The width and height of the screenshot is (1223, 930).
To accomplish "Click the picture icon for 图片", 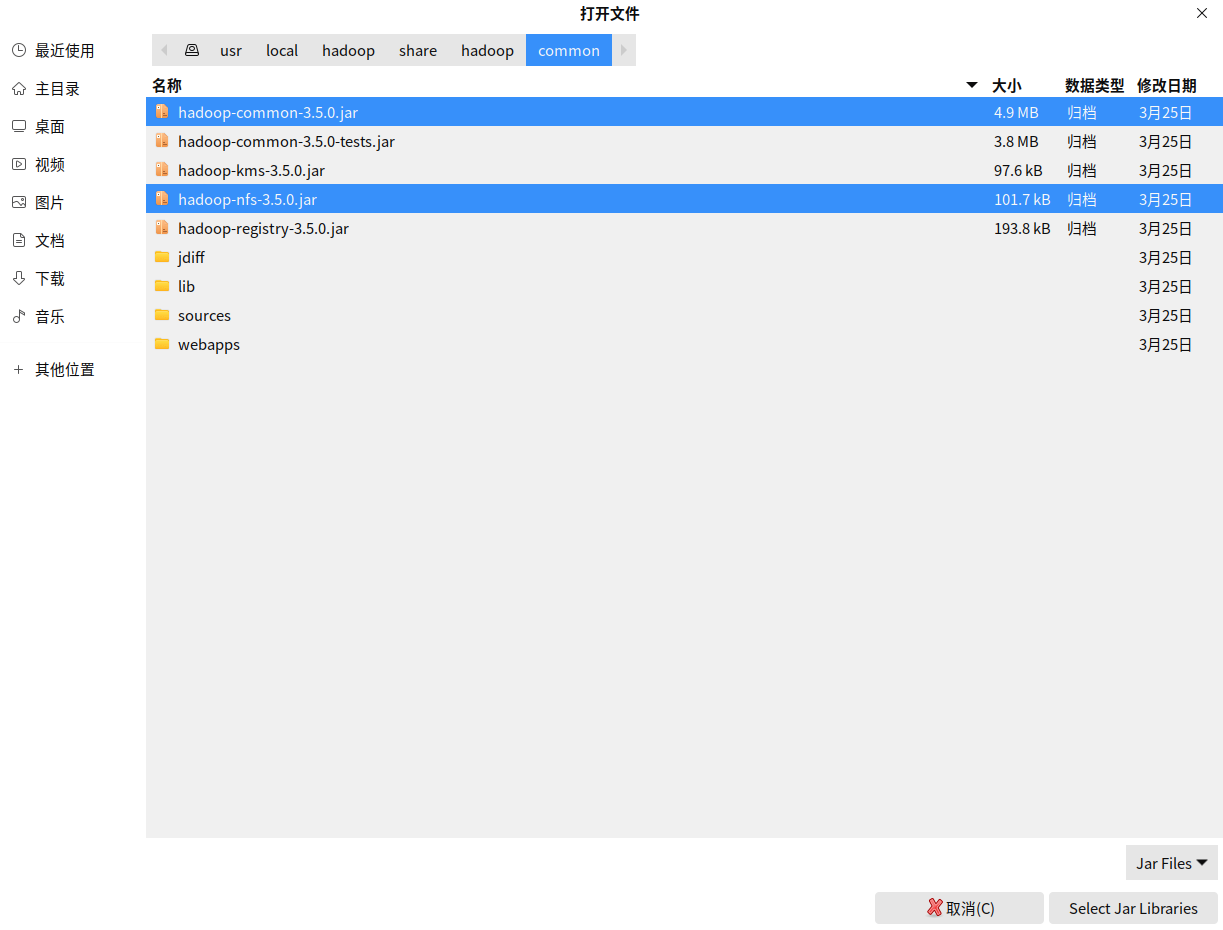I will click(x=18, y=202).
